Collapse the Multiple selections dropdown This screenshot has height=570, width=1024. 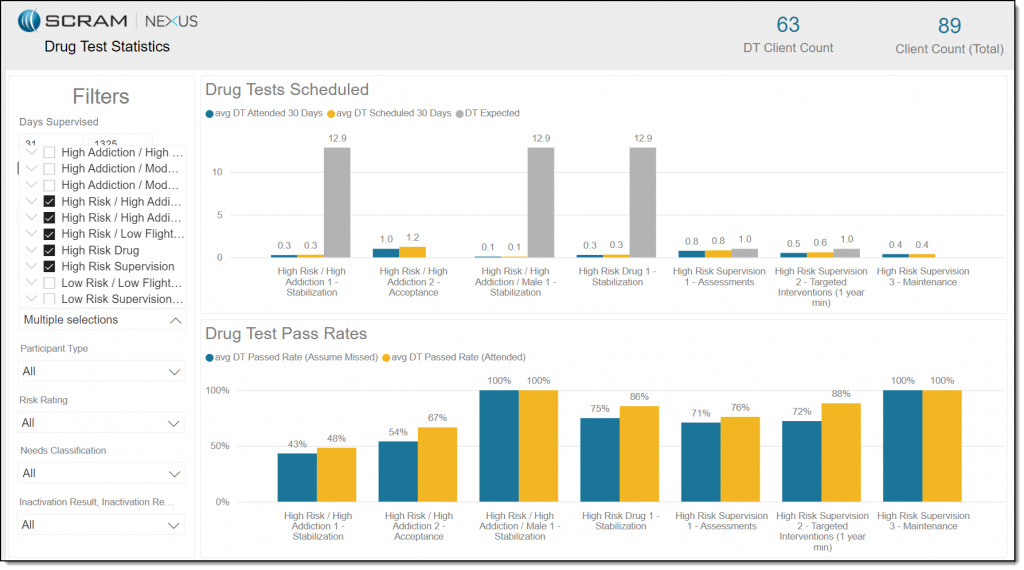[x=175, y=320]
